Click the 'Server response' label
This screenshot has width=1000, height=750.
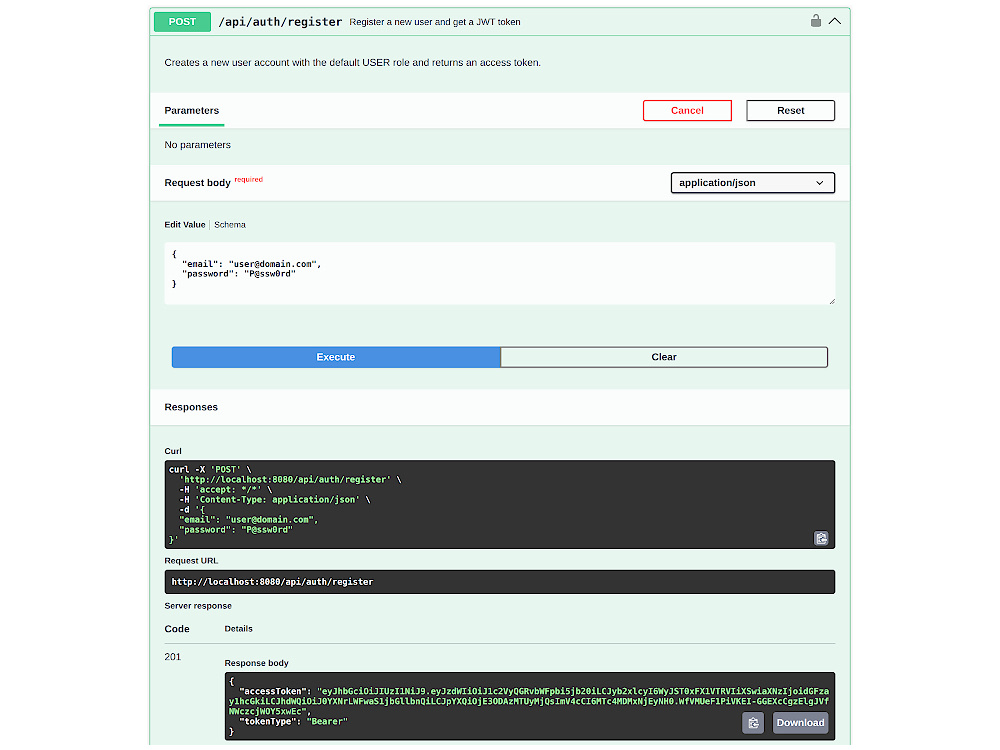pyautogui.click(x=198, y=606)
